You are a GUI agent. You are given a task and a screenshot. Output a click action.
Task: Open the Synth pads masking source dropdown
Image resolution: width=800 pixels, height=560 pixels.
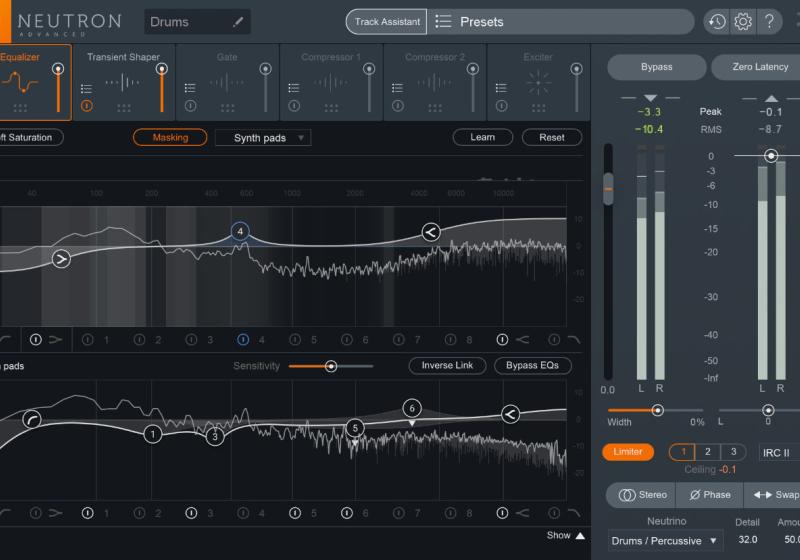(x=263, y=138)
